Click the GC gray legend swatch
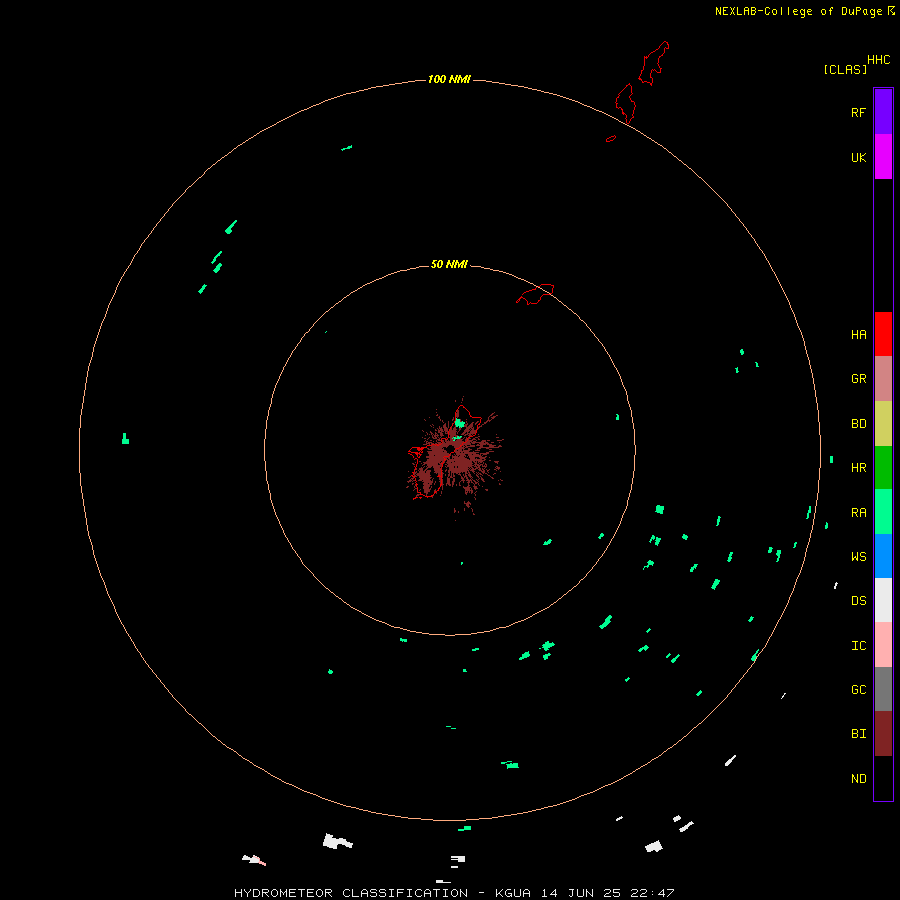 pos(883,689)
